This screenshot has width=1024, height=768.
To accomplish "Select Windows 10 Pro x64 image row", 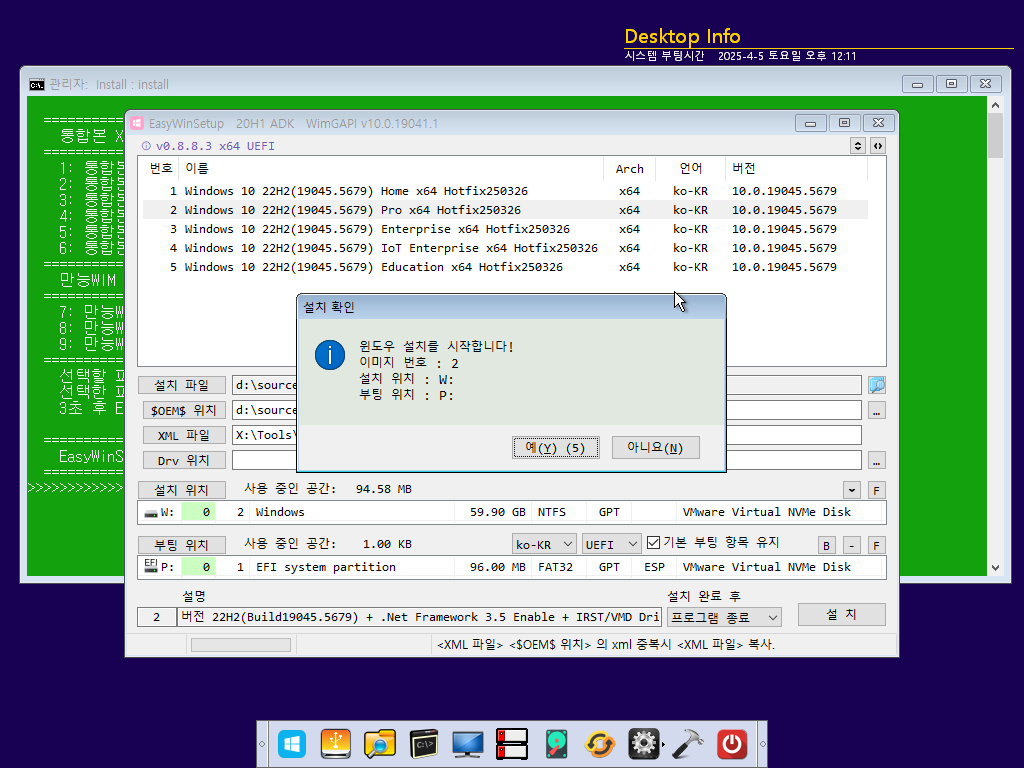I will (x=505, y=210).
